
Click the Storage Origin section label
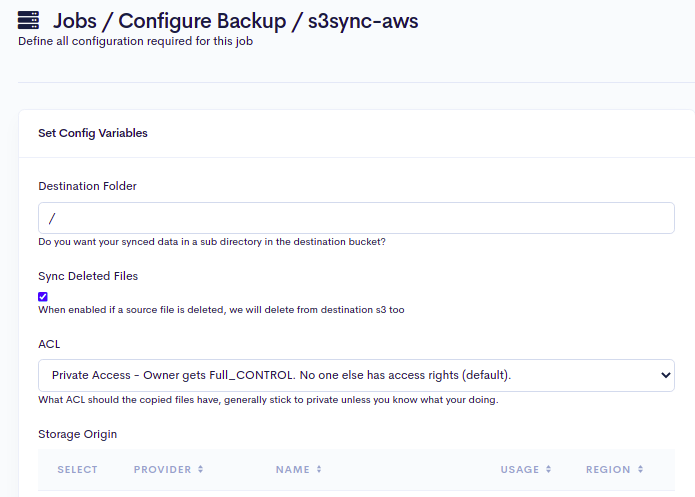pyautogui.click(x=78, y=433)
